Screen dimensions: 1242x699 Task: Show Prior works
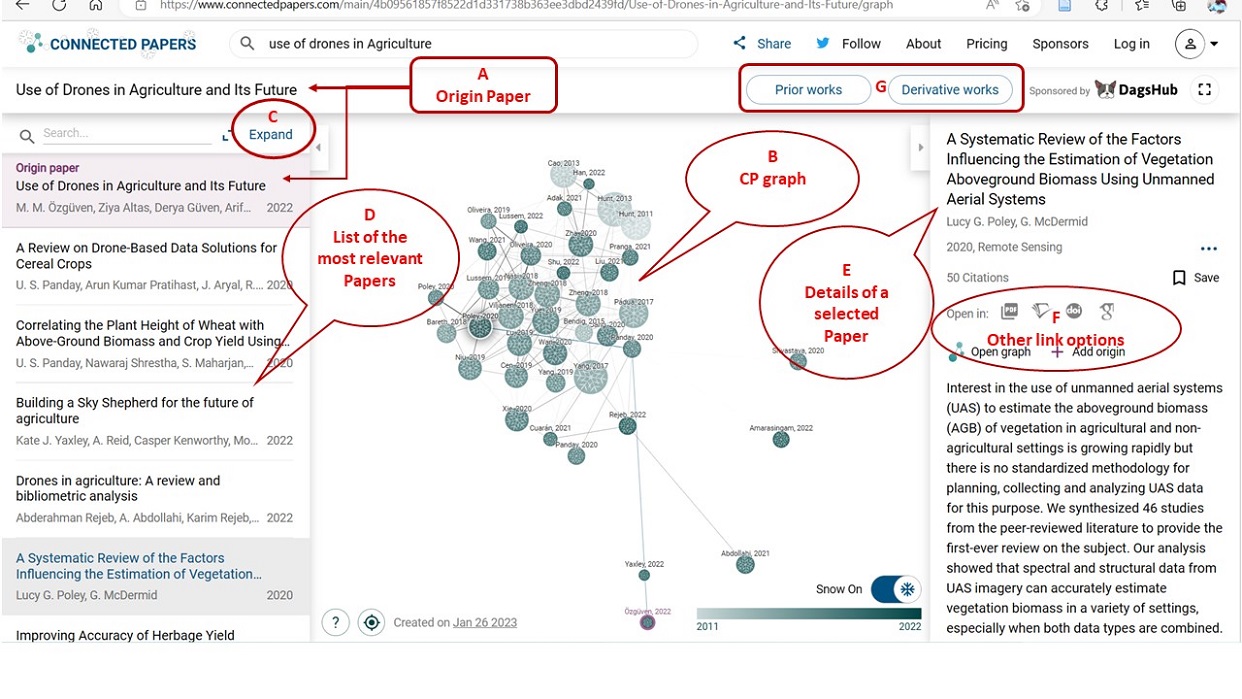pyautogui.click(x=808, y=90)
